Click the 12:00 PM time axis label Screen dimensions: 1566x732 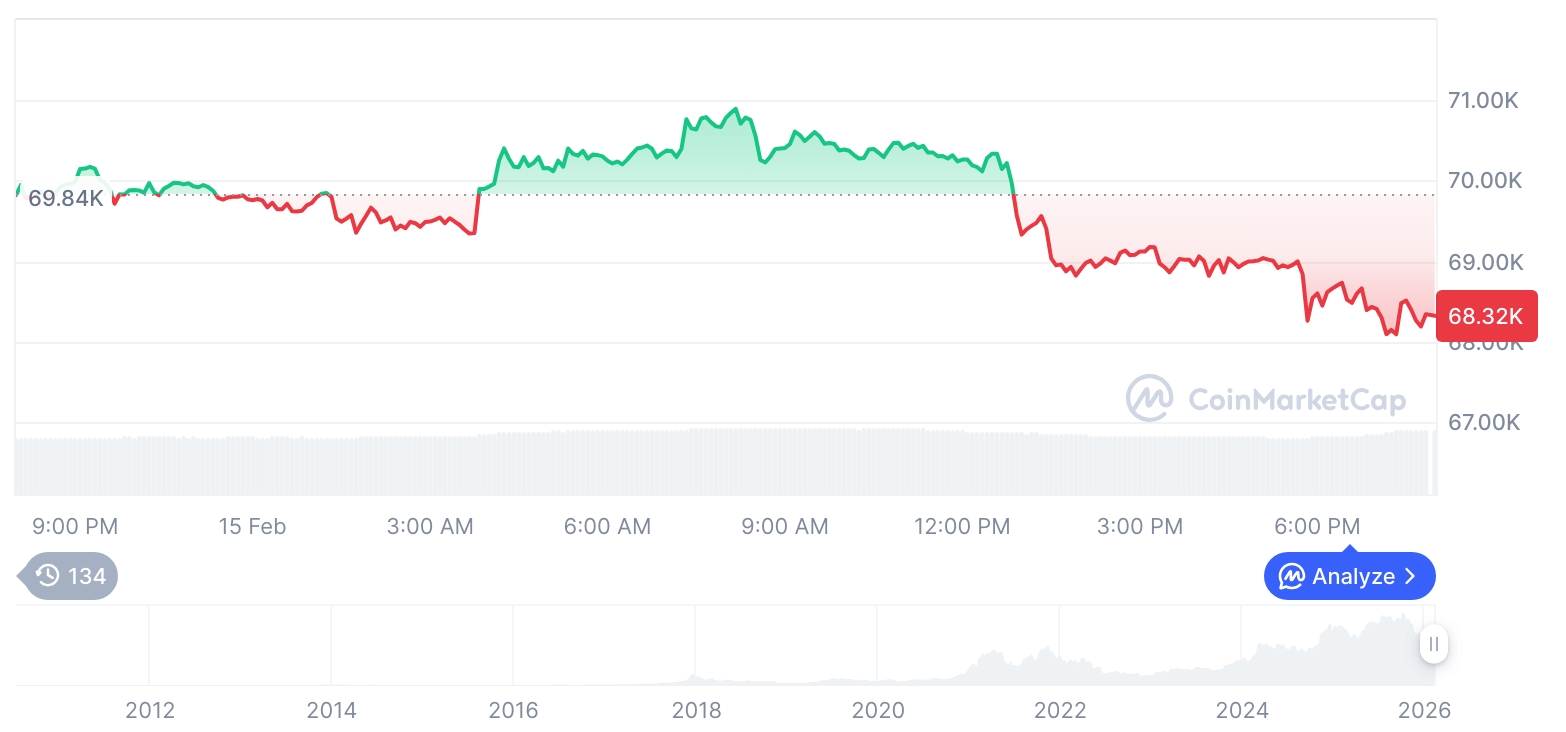(x=962, y=526)
